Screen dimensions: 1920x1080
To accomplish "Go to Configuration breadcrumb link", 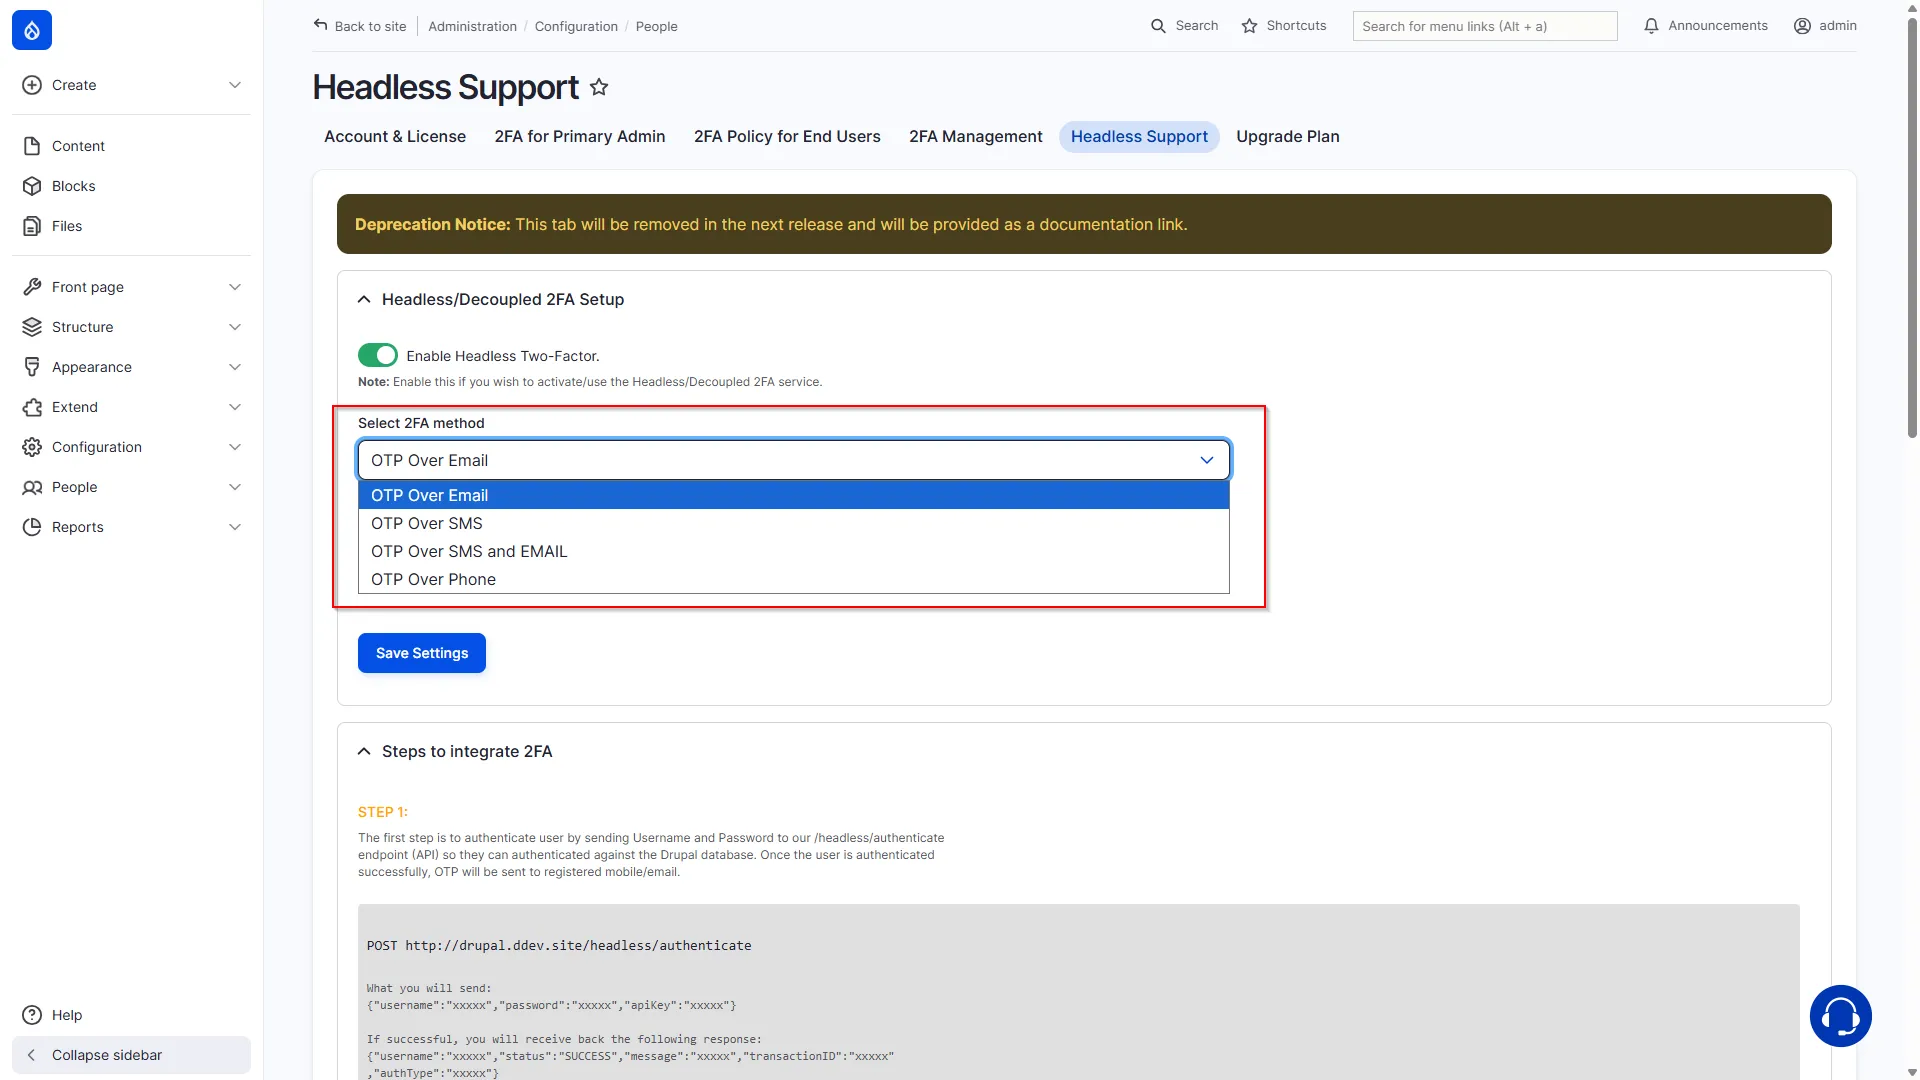I will (x=576, y=26).
